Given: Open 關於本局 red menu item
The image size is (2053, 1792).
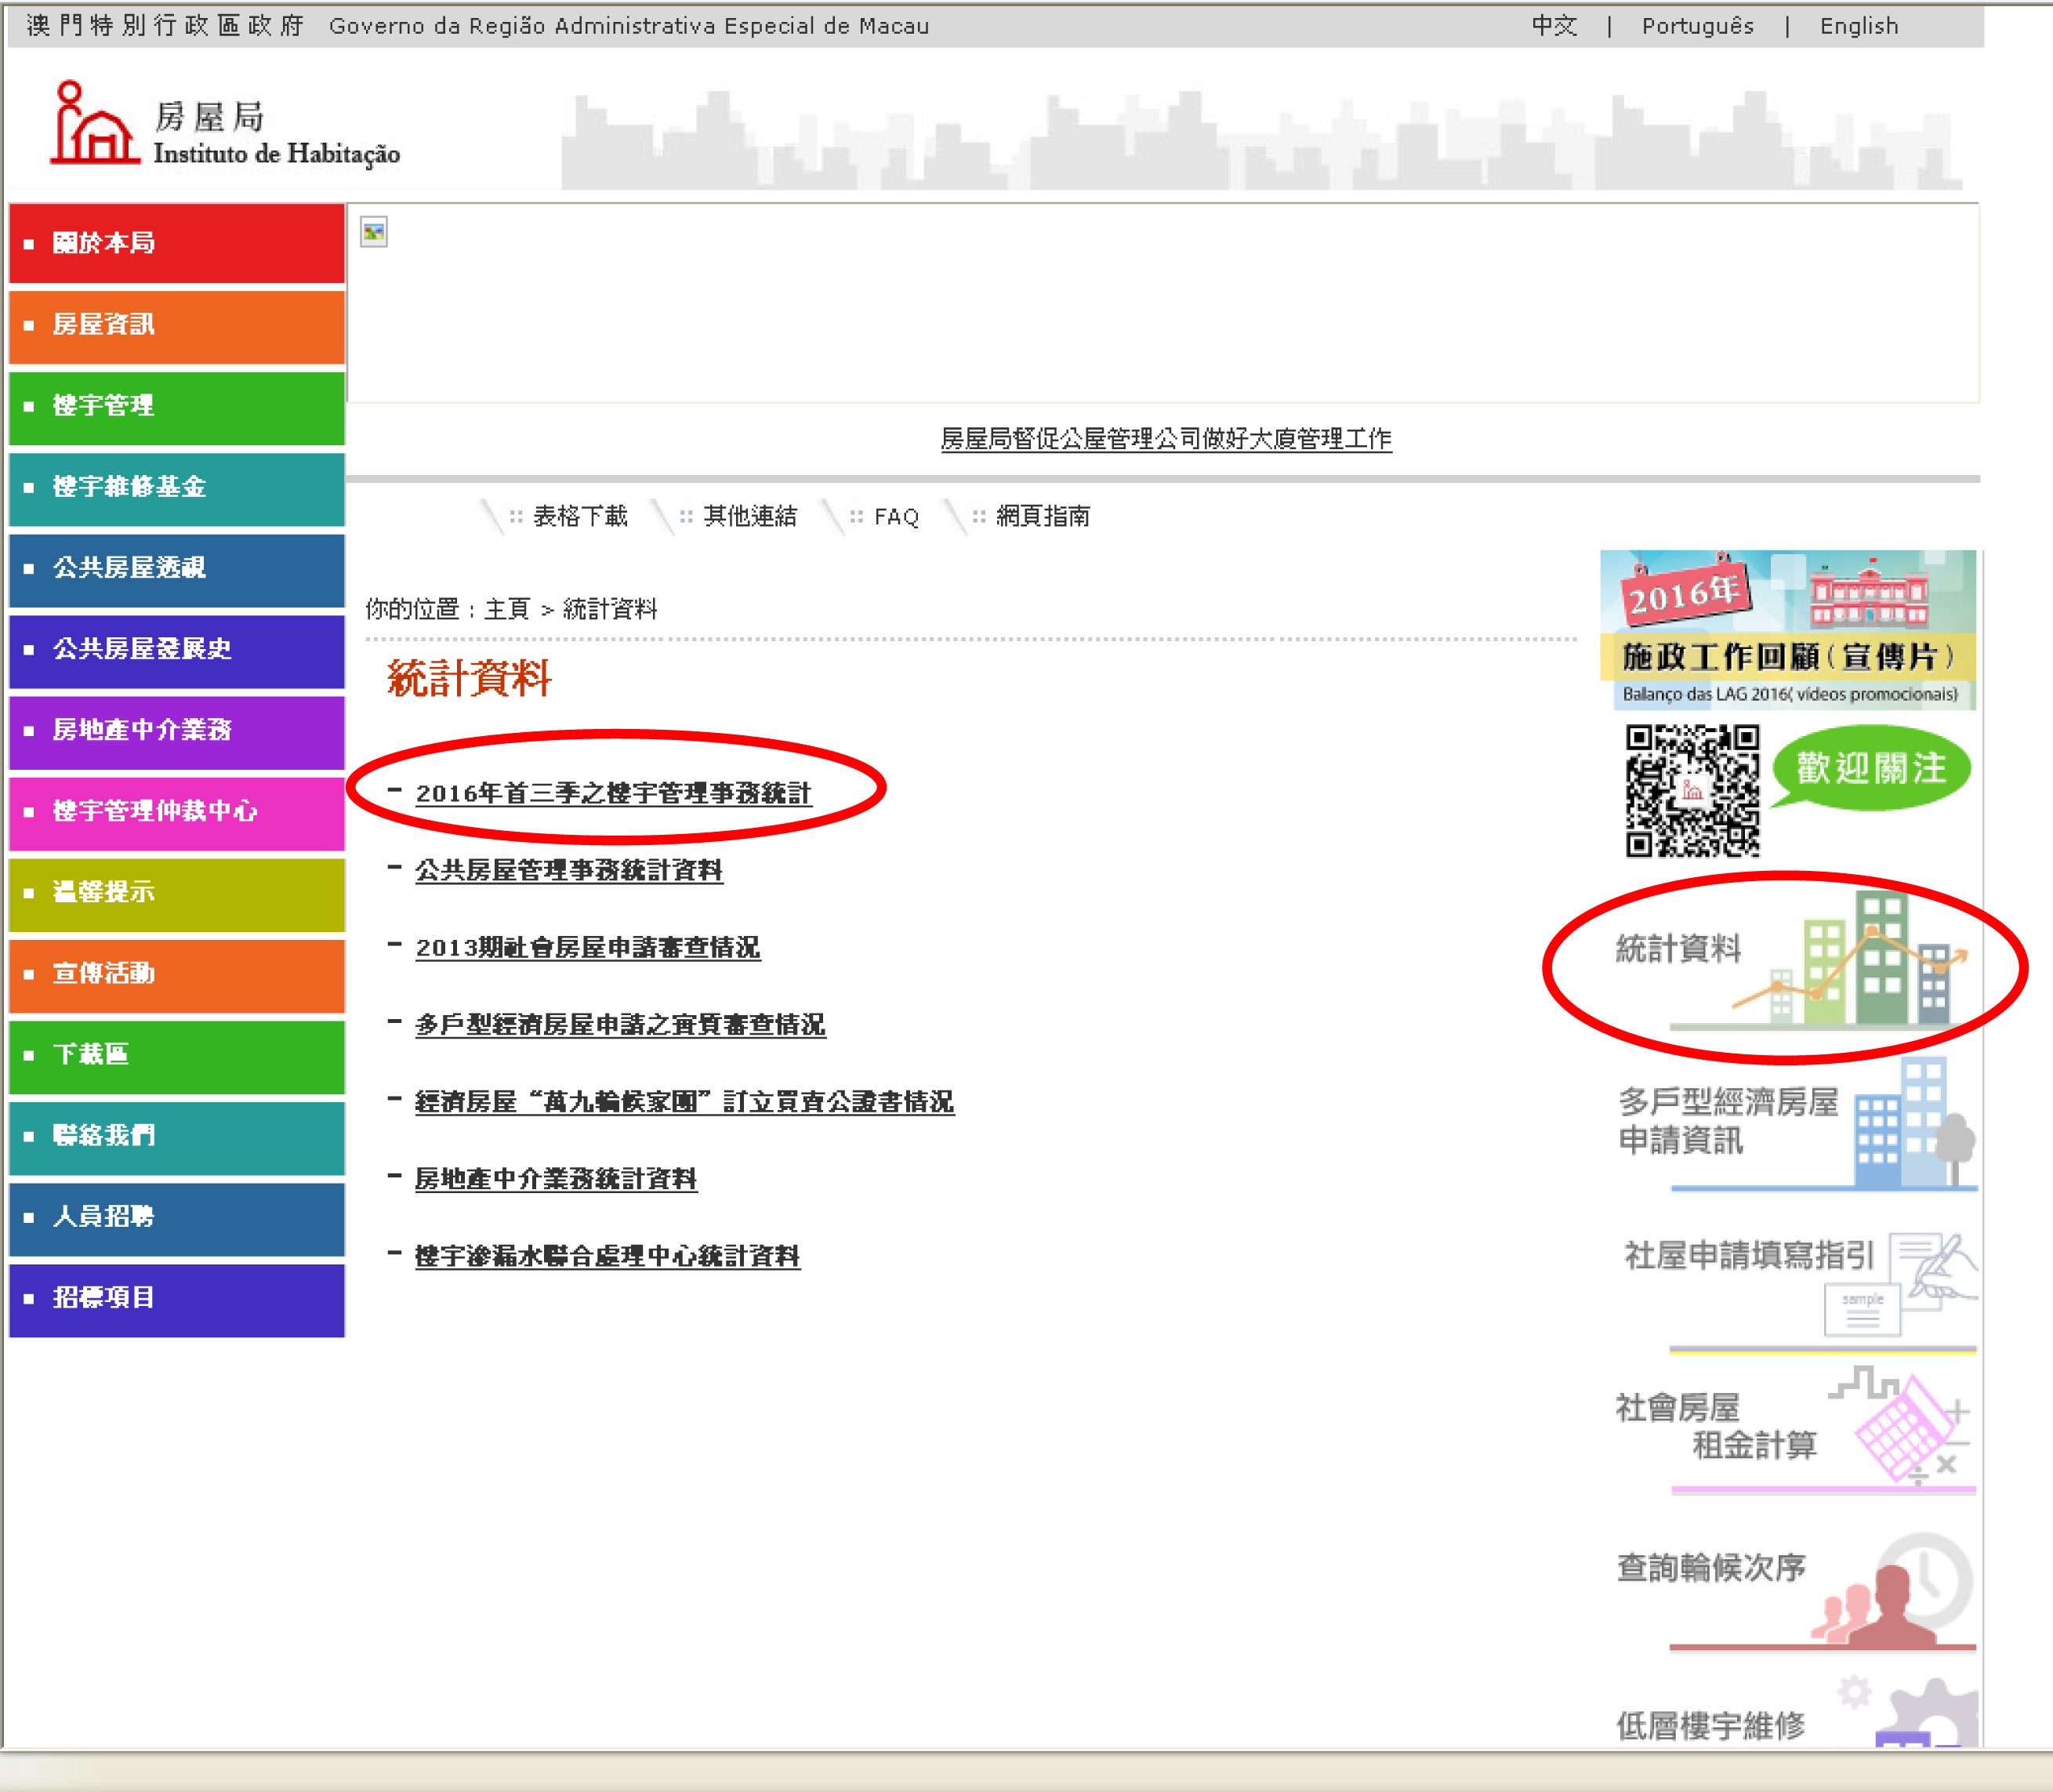Looking at the screenshot, I should coord(177,243).
